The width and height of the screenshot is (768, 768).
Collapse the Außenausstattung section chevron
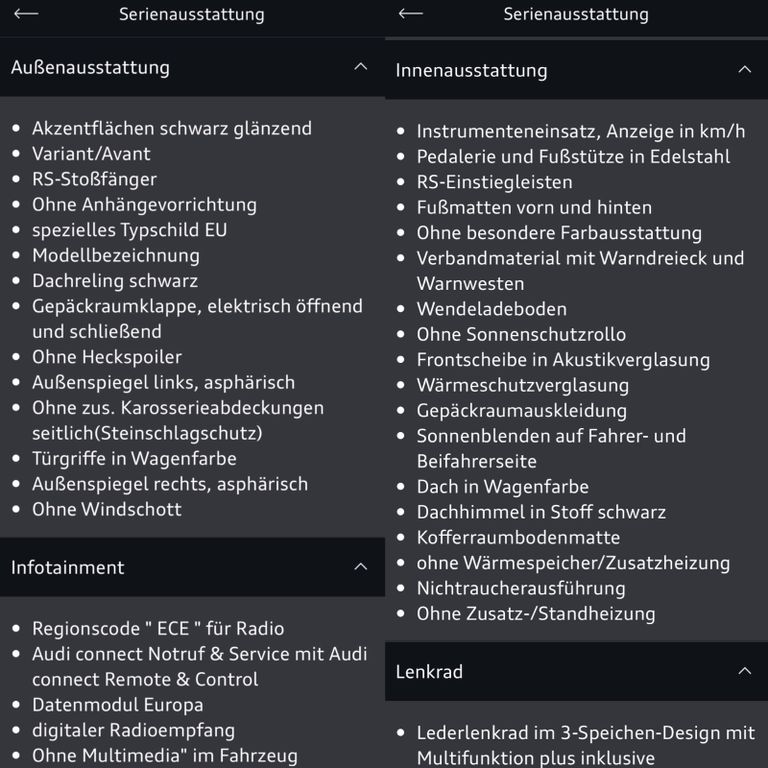pyautogui.click(x=360, y=67)
